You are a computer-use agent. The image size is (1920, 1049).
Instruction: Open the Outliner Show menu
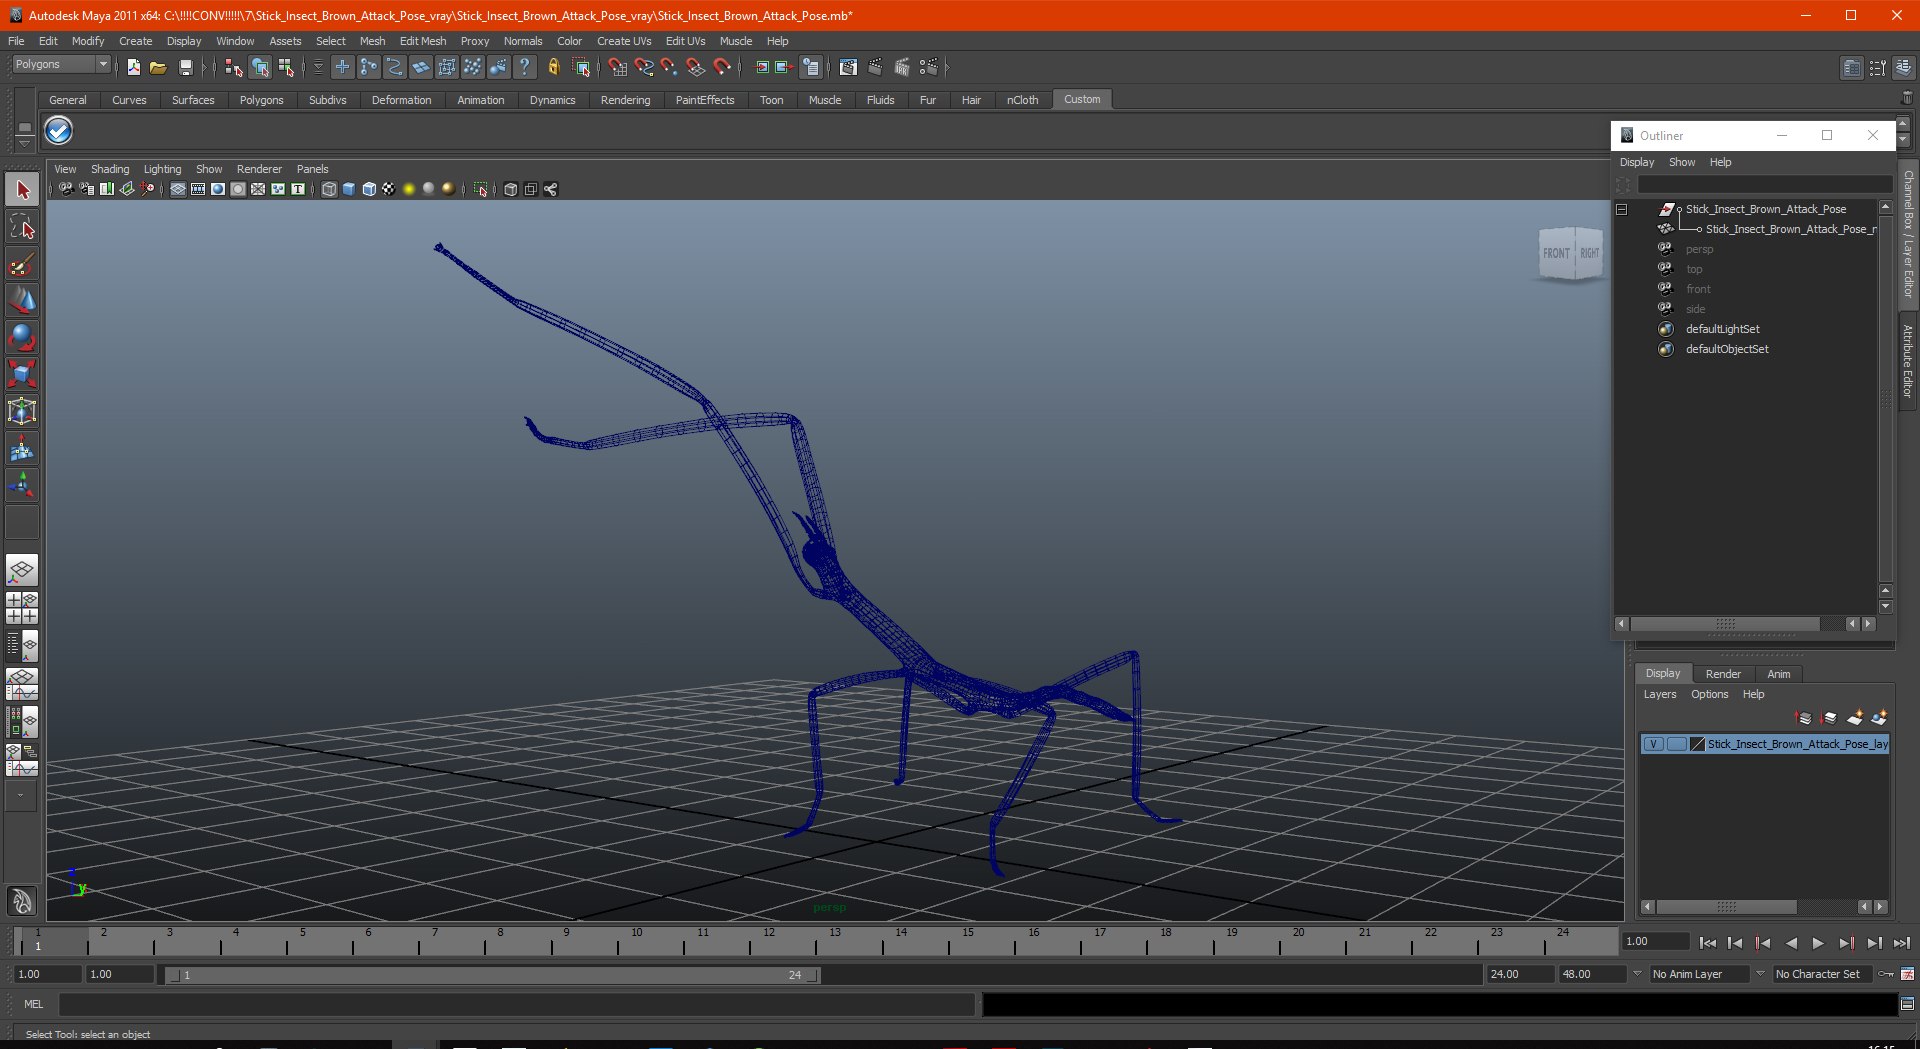pos(1682,162)
